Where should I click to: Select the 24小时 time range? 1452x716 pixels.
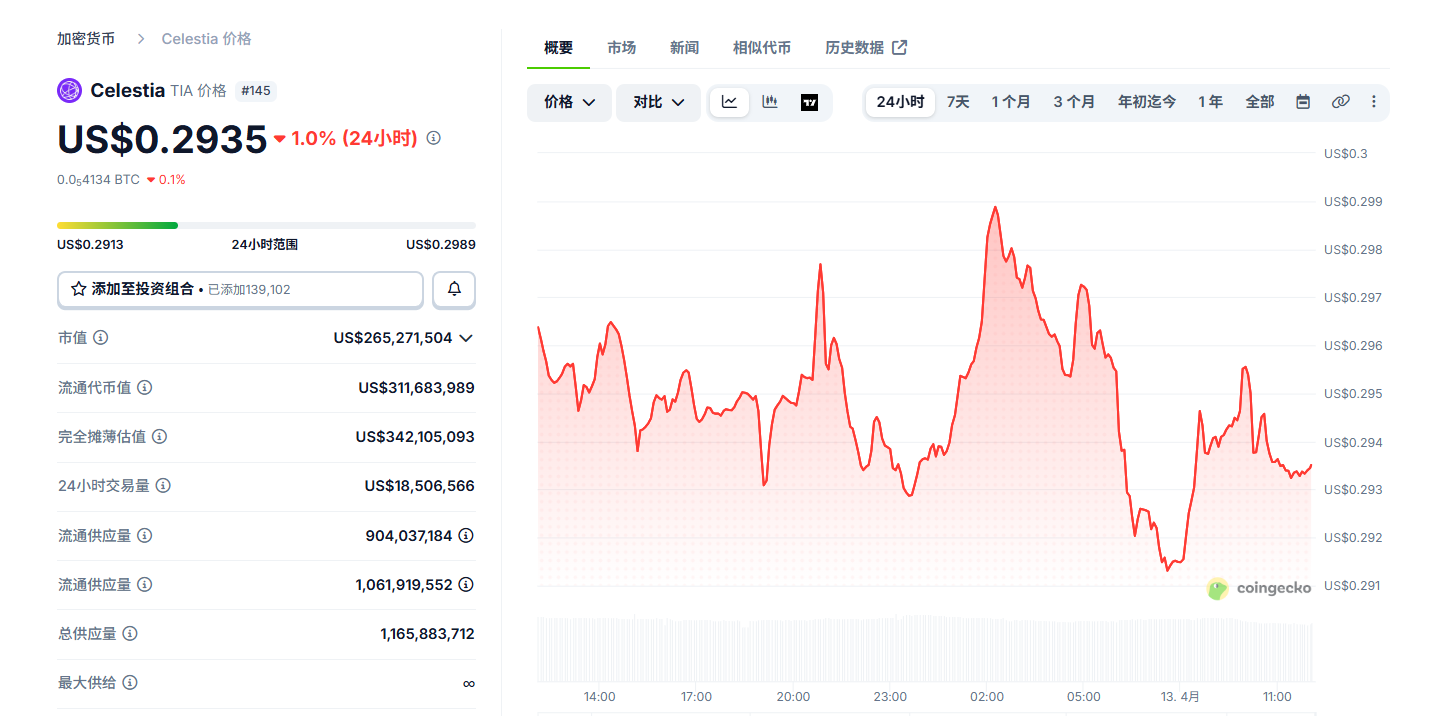click(x=900, y=102)
